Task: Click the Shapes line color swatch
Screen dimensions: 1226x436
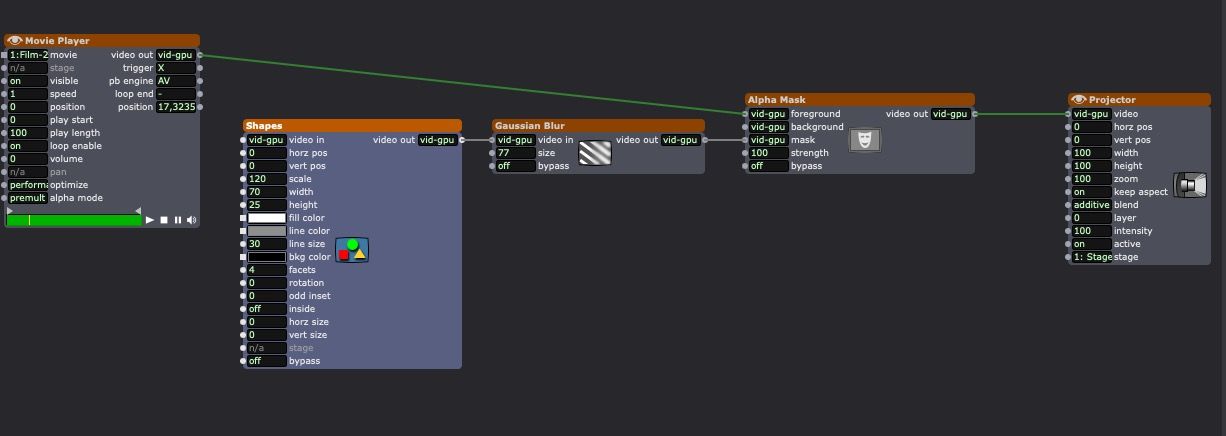Action: coord(266,231)
